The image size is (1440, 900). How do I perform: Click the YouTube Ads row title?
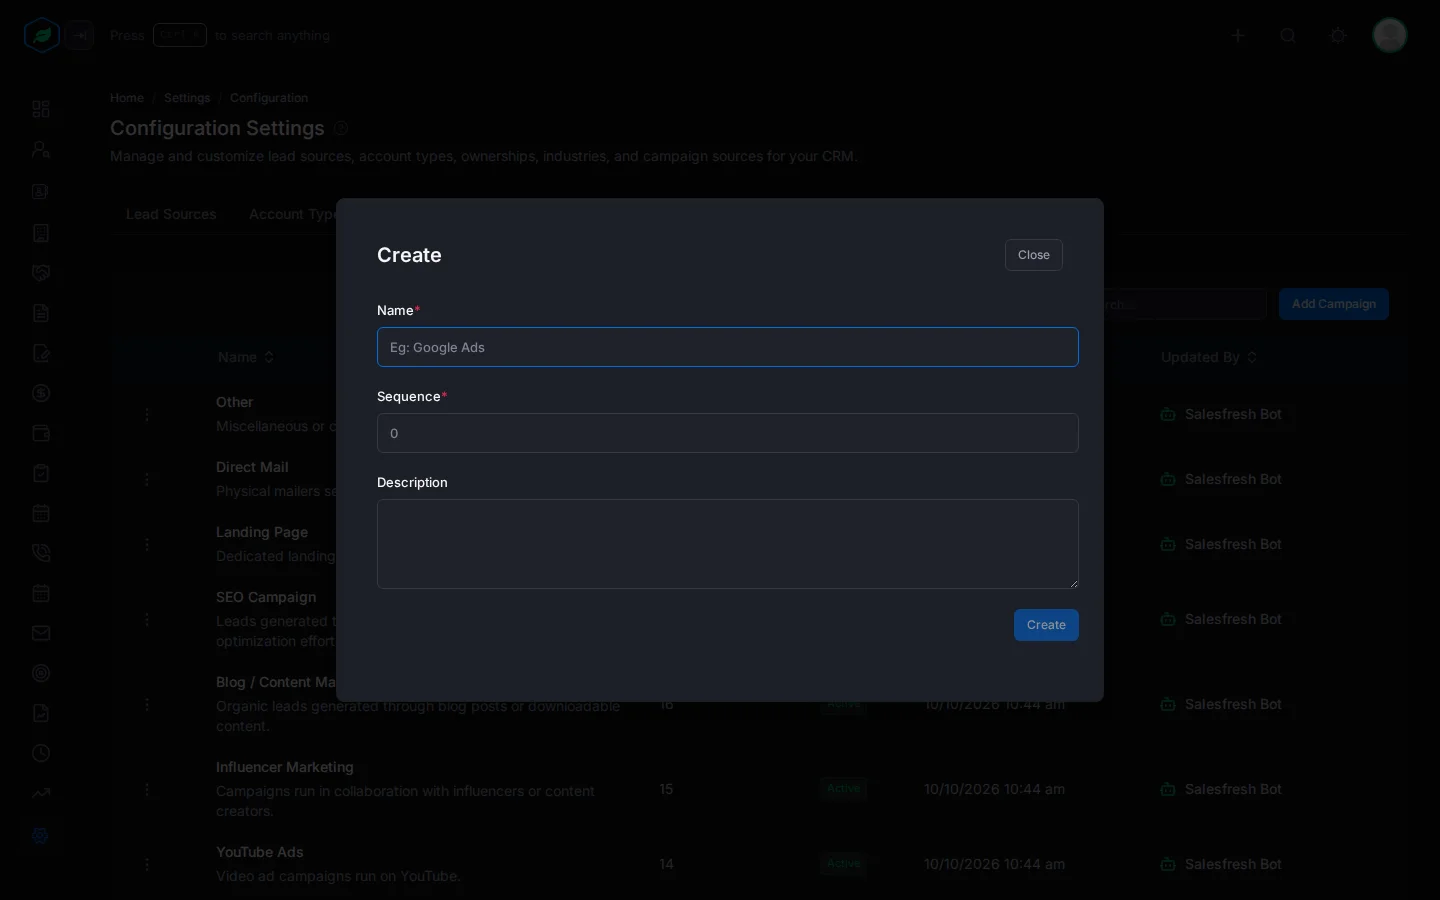coord(260,852)
